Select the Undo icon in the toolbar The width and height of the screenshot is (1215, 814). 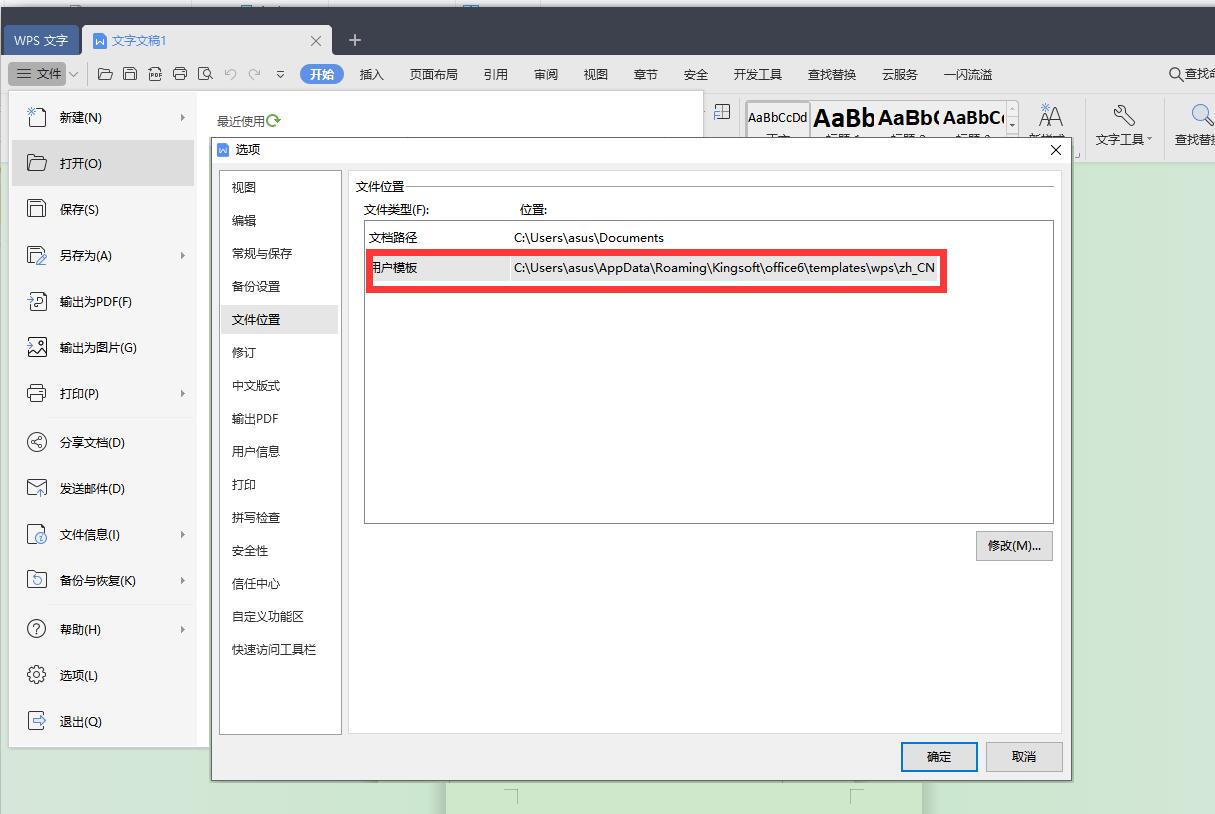(x=232, y=74)
